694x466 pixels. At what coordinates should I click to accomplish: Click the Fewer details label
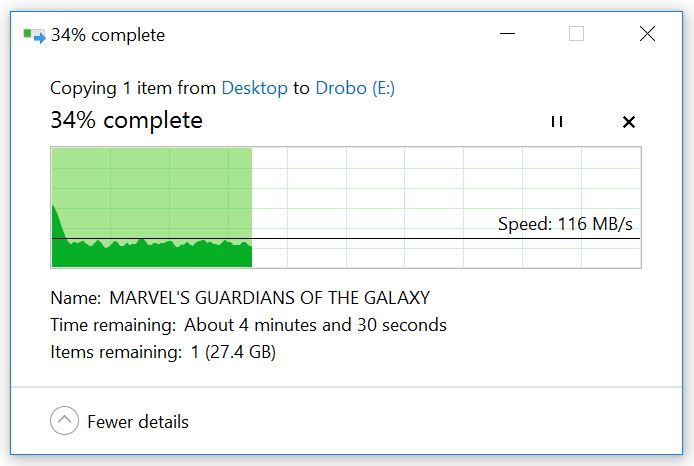tap(138, 422)
